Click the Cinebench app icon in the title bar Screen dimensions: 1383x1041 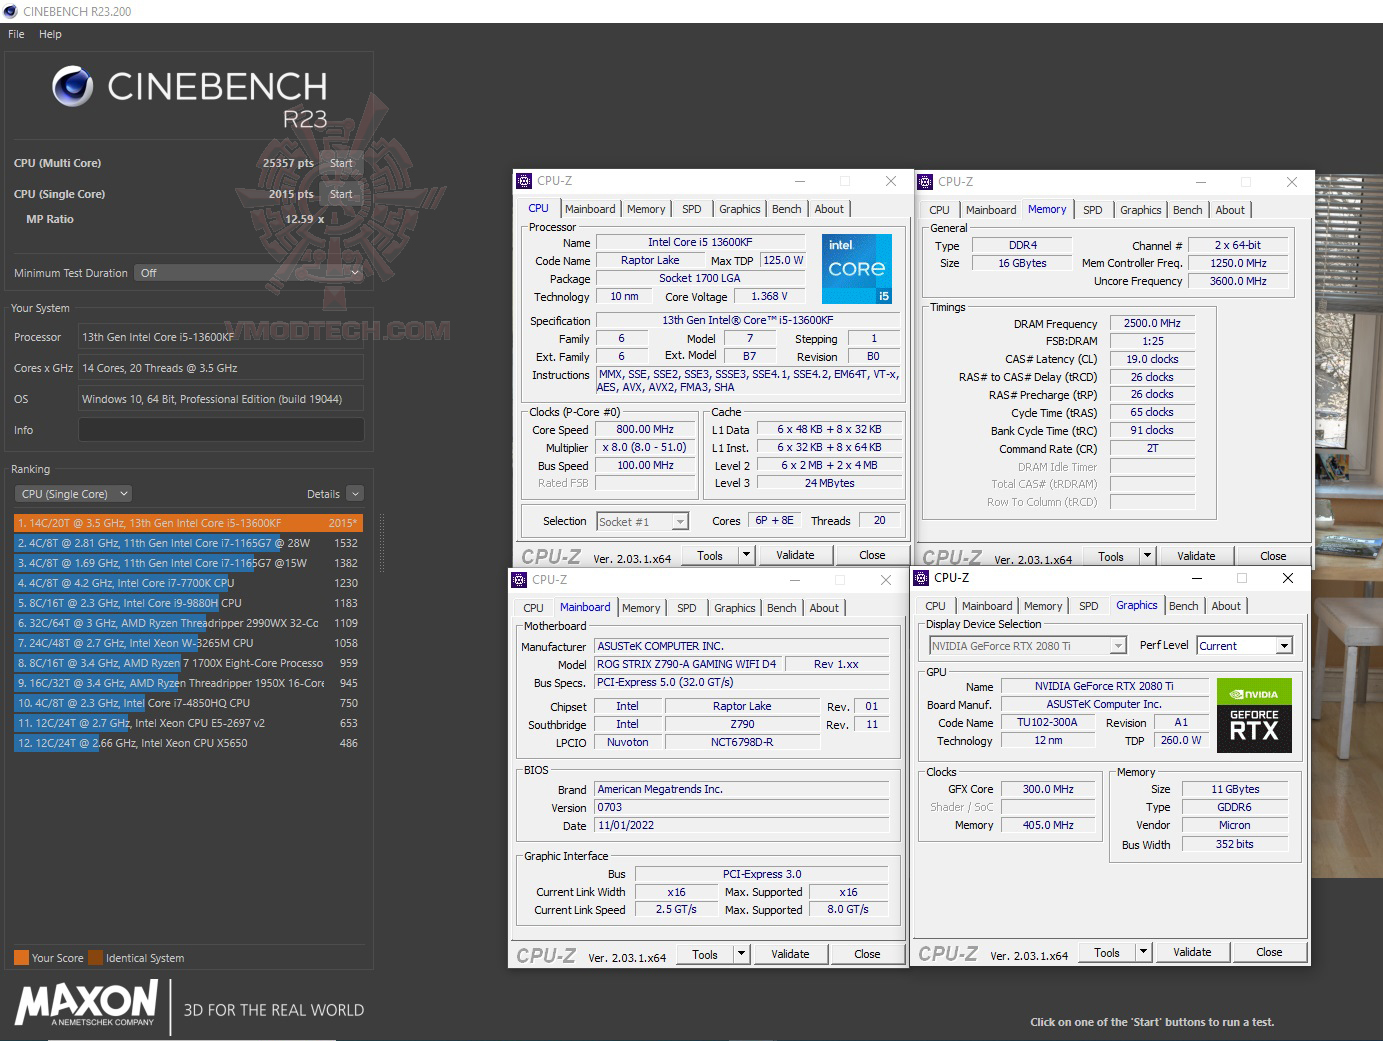10,11
